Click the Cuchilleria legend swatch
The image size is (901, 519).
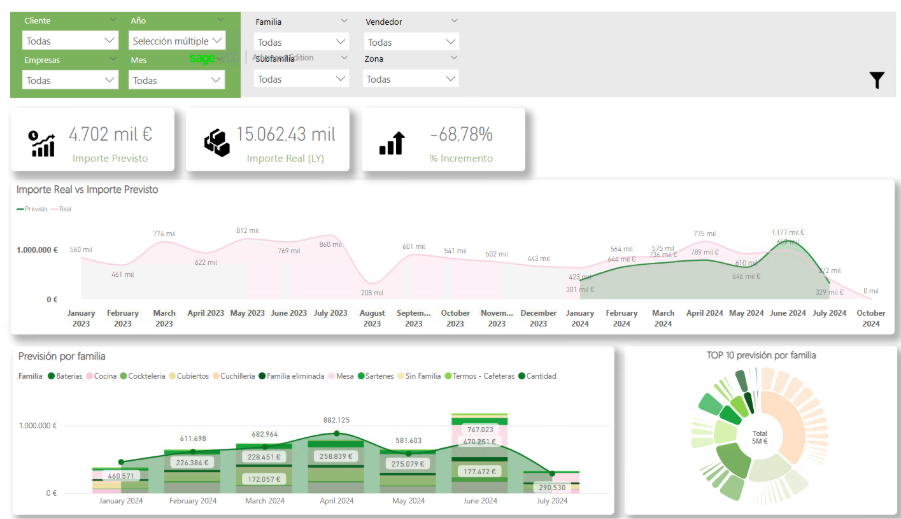215,376
